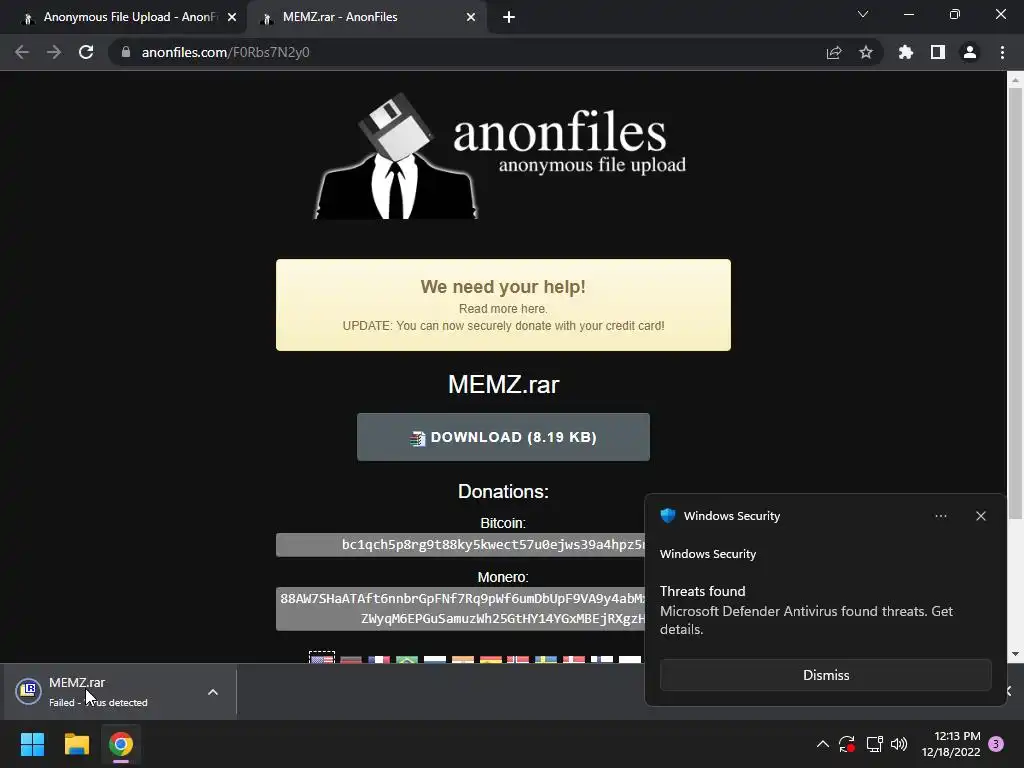Click the scrollbar down arrow
The height and width of the screenshot is (768, 1024).
1015,654
